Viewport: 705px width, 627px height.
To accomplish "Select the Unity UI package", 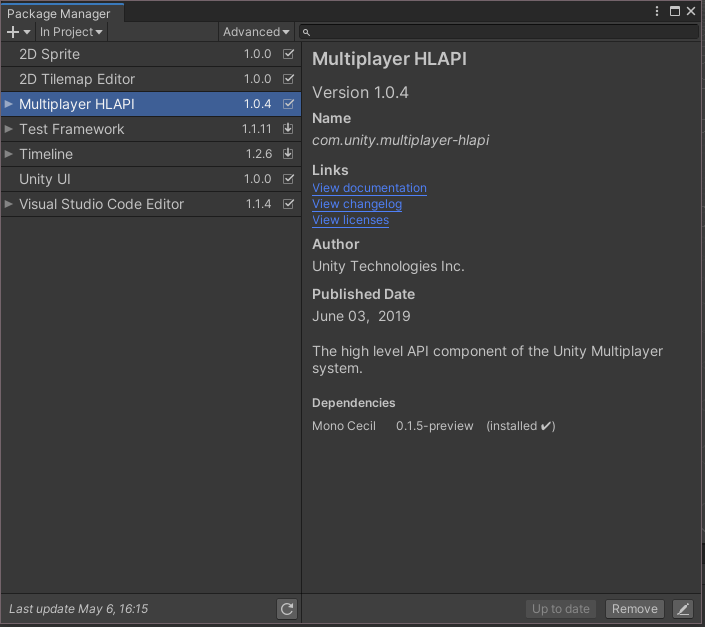I will (151, 179).
